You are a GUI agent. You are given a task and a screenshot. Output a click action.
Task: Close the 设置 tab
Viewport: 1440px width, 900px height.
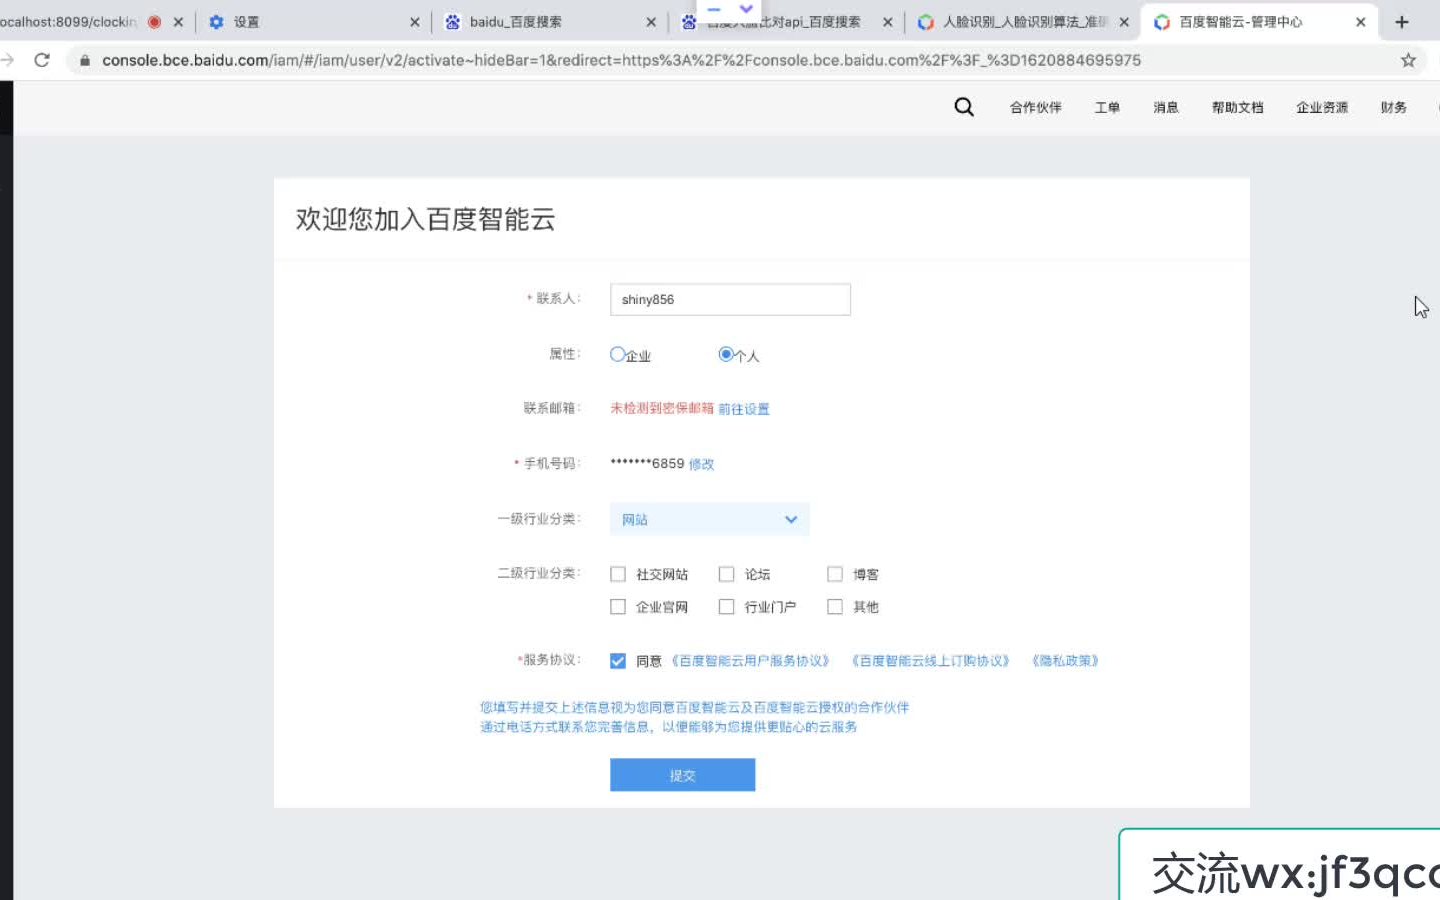coord(415,21)
